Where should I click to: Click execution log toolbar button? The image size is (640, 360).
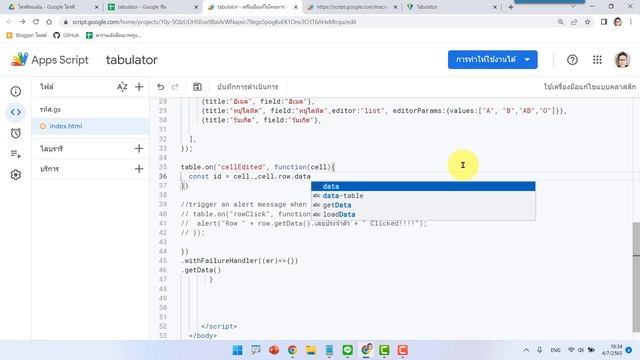coord(247,87)
